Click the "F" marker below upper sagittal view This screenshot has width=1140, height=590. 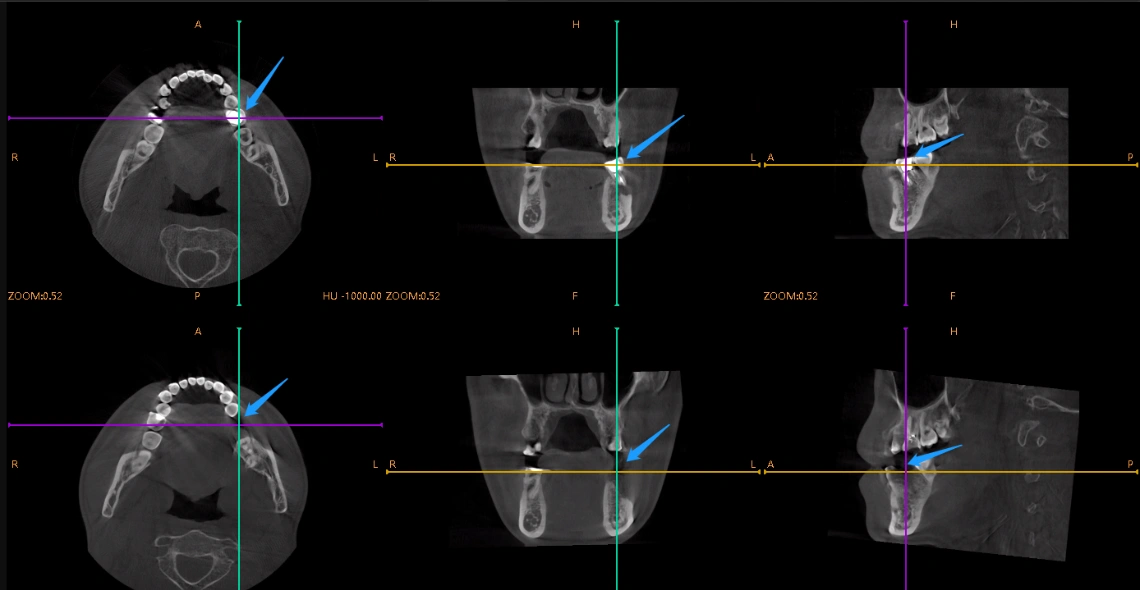[x=953, y=296]
